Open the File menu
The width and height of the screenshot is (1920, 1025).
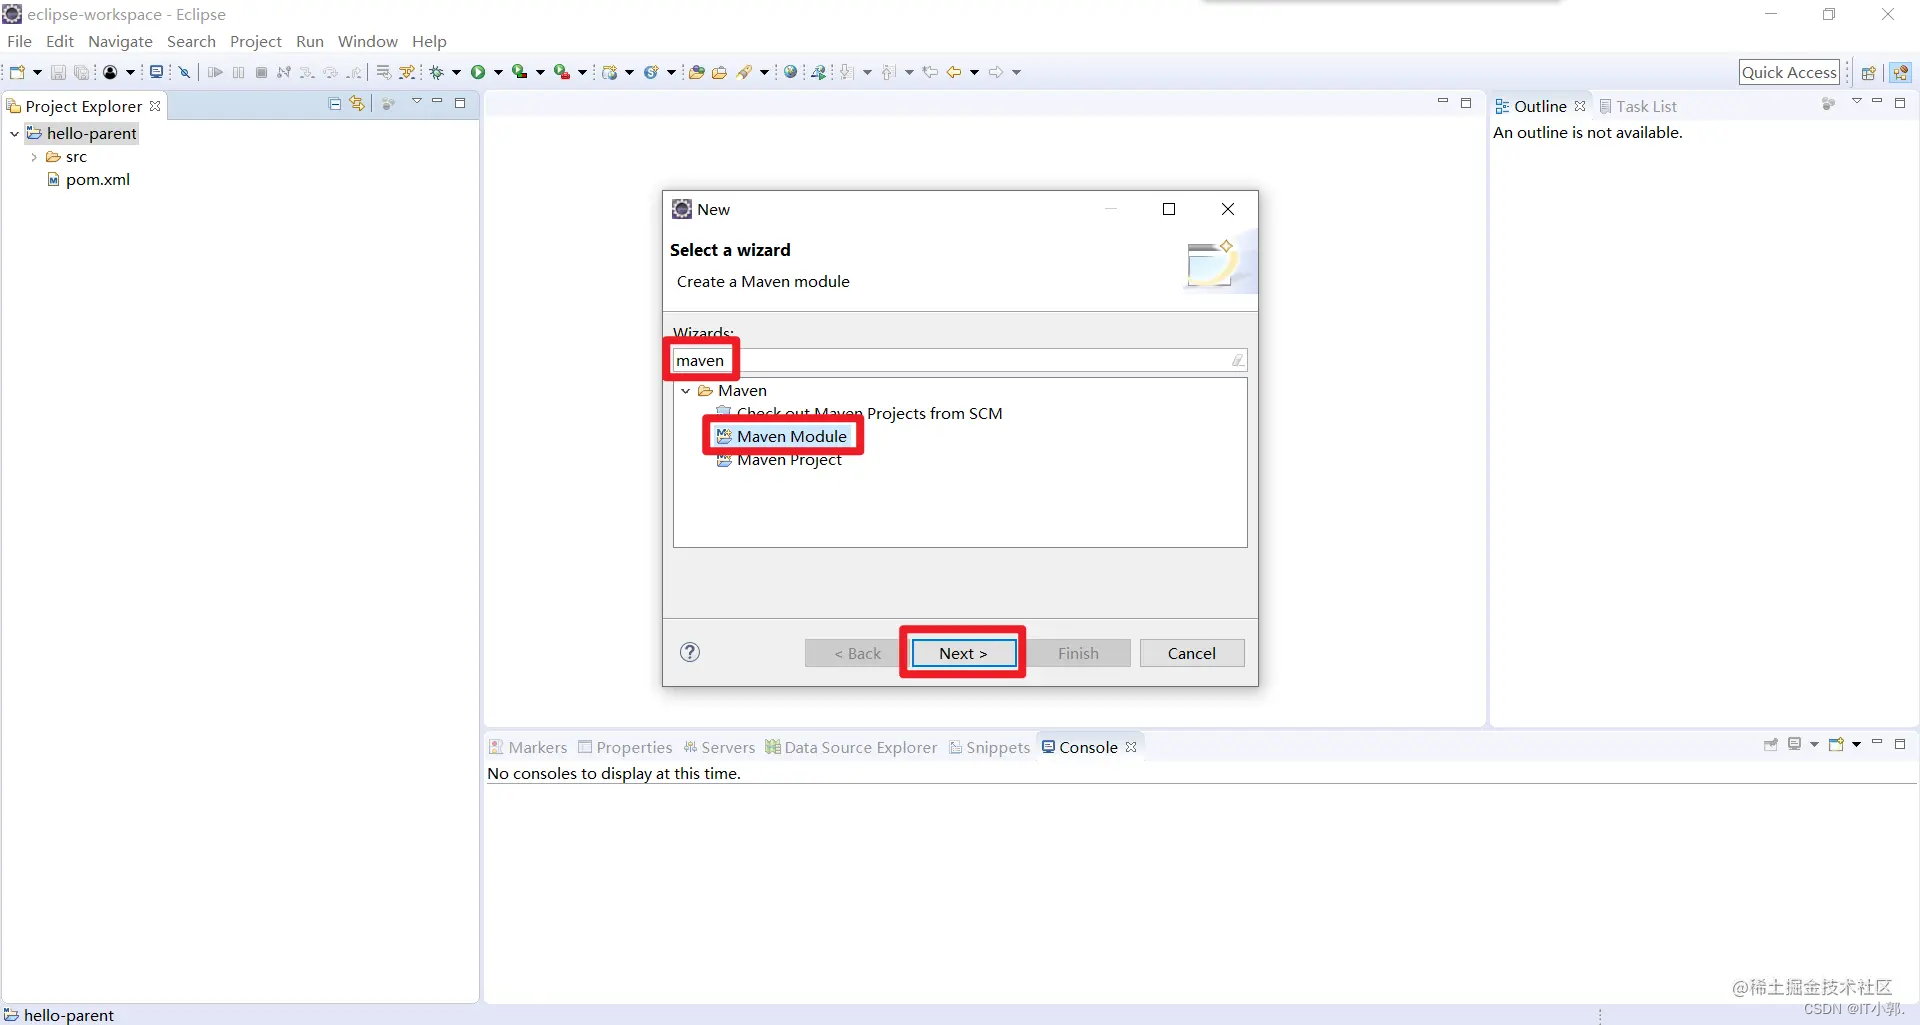[19, 41]
